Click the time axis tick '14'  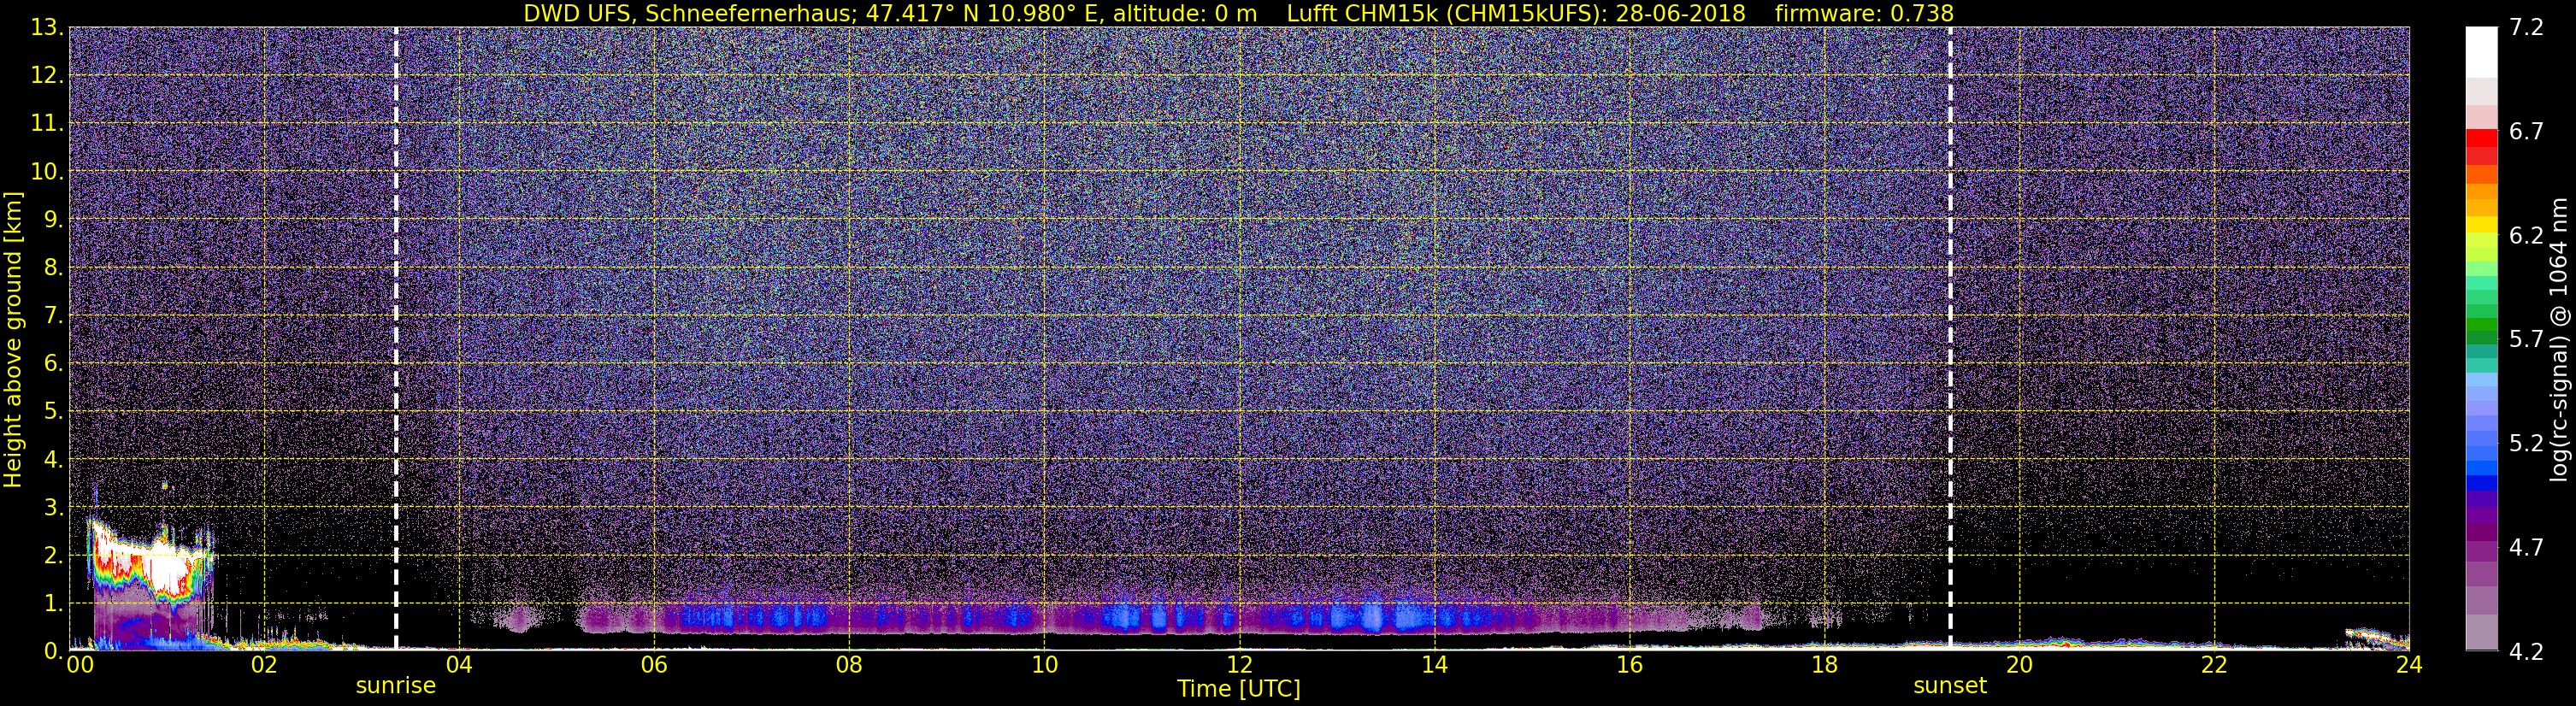pos(1434,665)
